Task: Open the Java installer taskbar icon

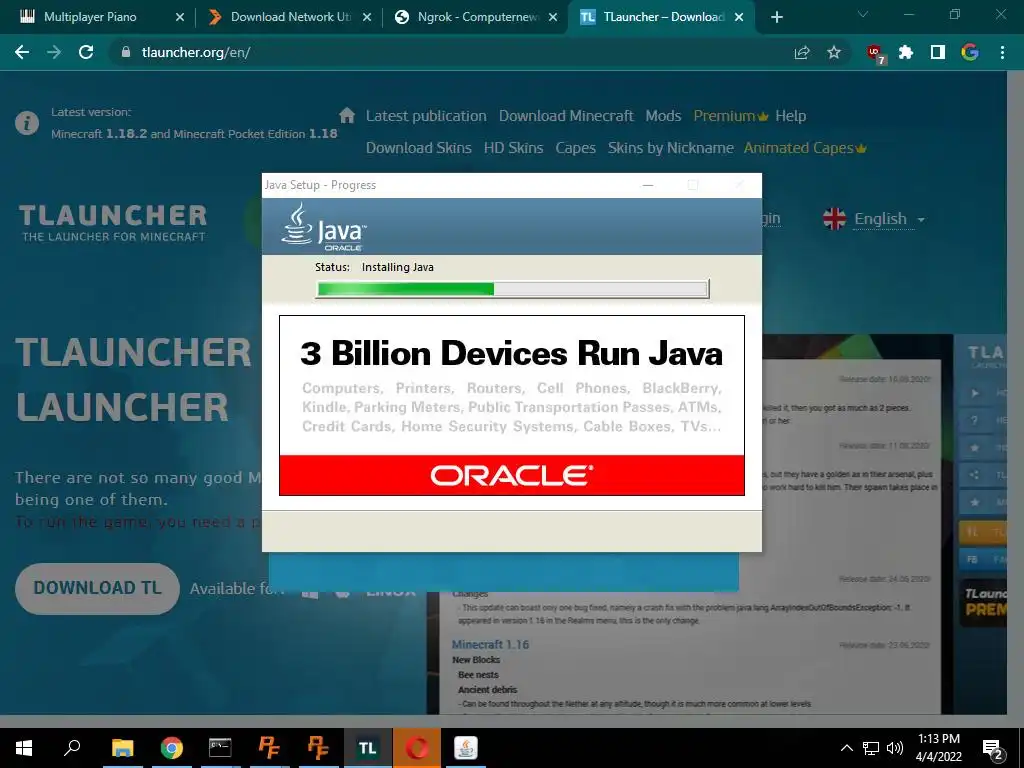Action: click(x=466, y=748)
